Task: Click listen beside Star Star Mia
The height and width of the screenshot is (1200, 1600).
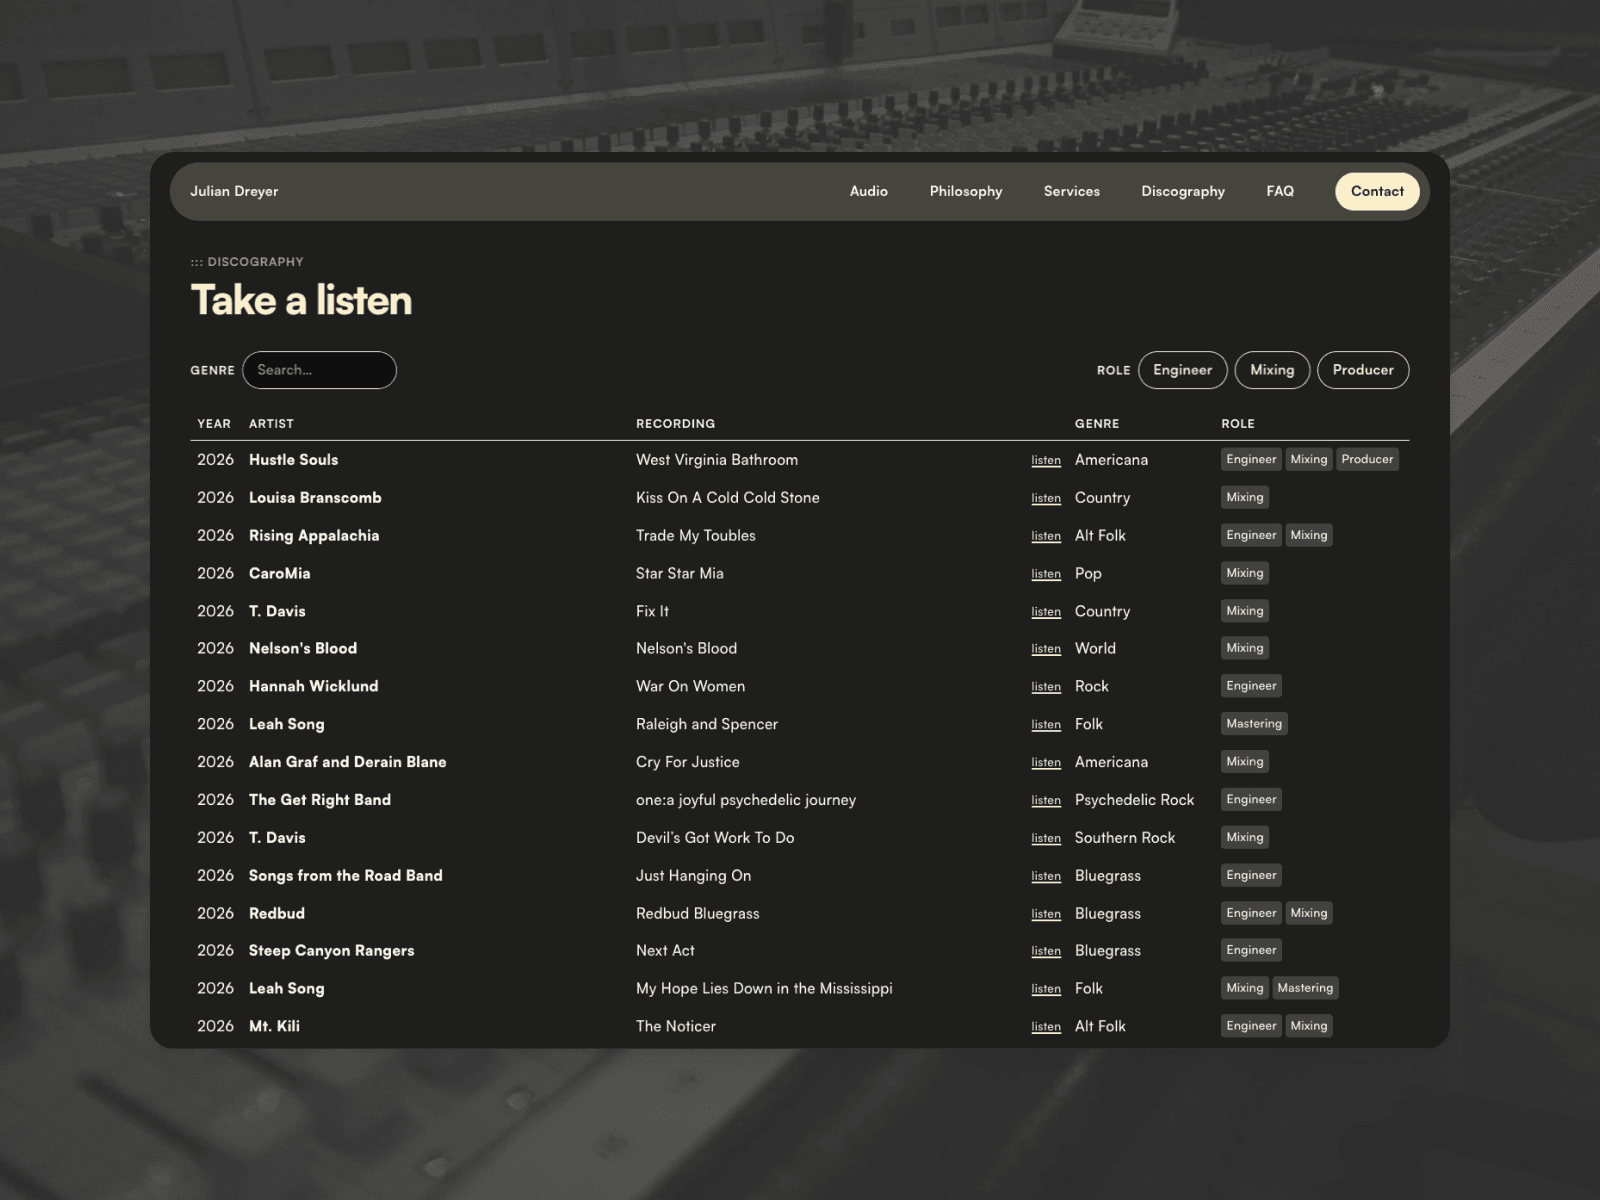Action: point(1046,574)
